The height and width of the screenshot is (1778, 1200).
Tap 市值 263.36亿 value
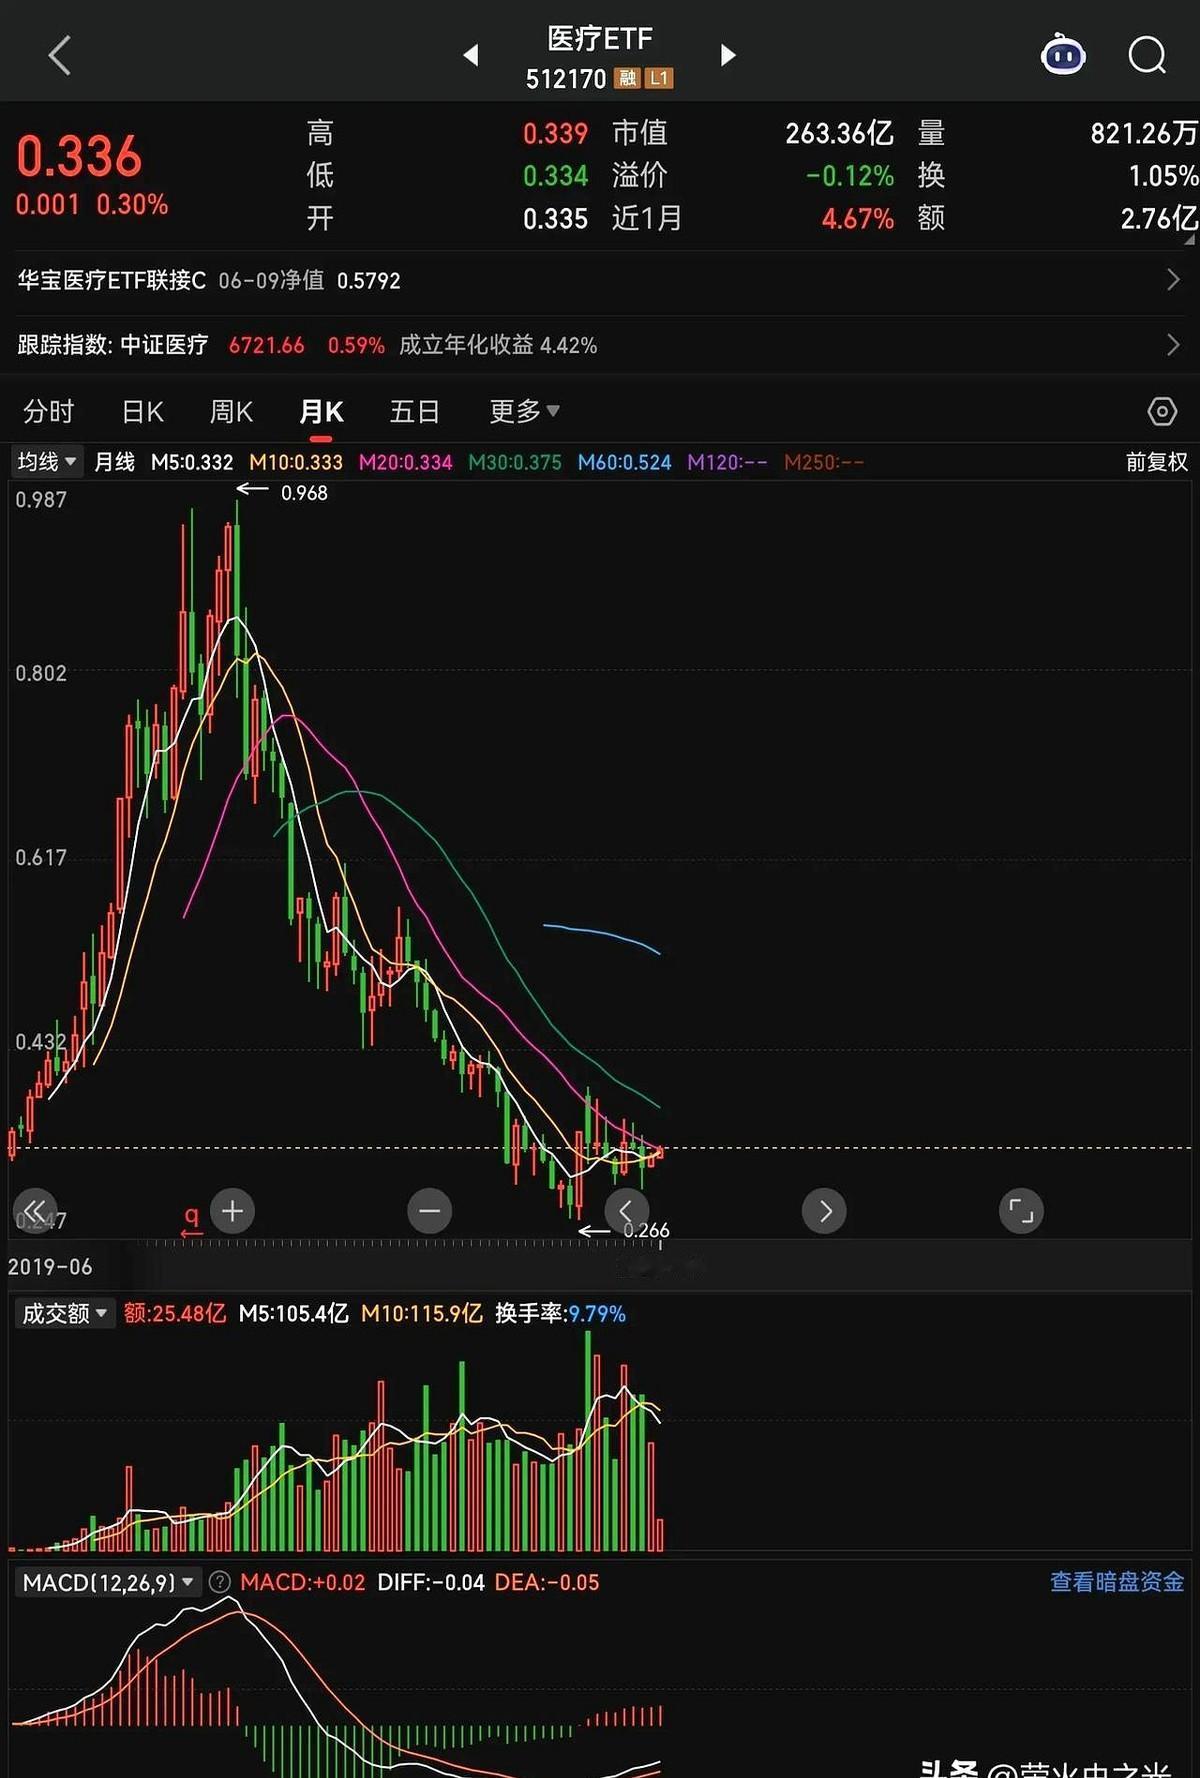(x=840, y=133)
